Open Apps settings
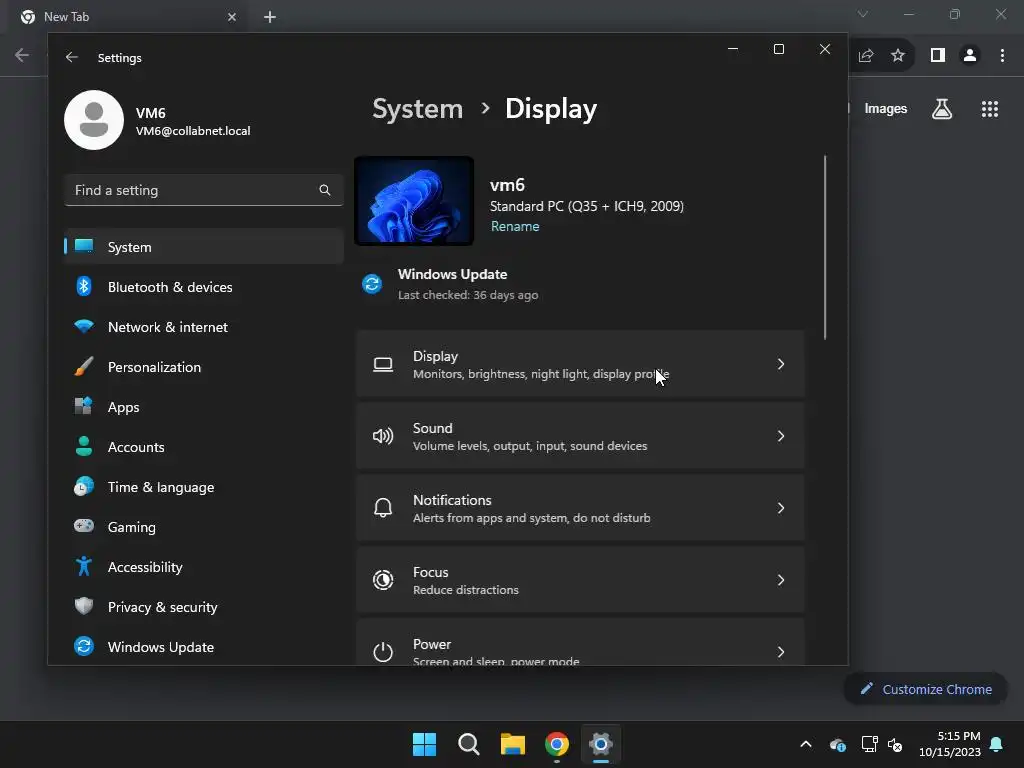This screenshot has width=1024, height=768. (204, 406)
